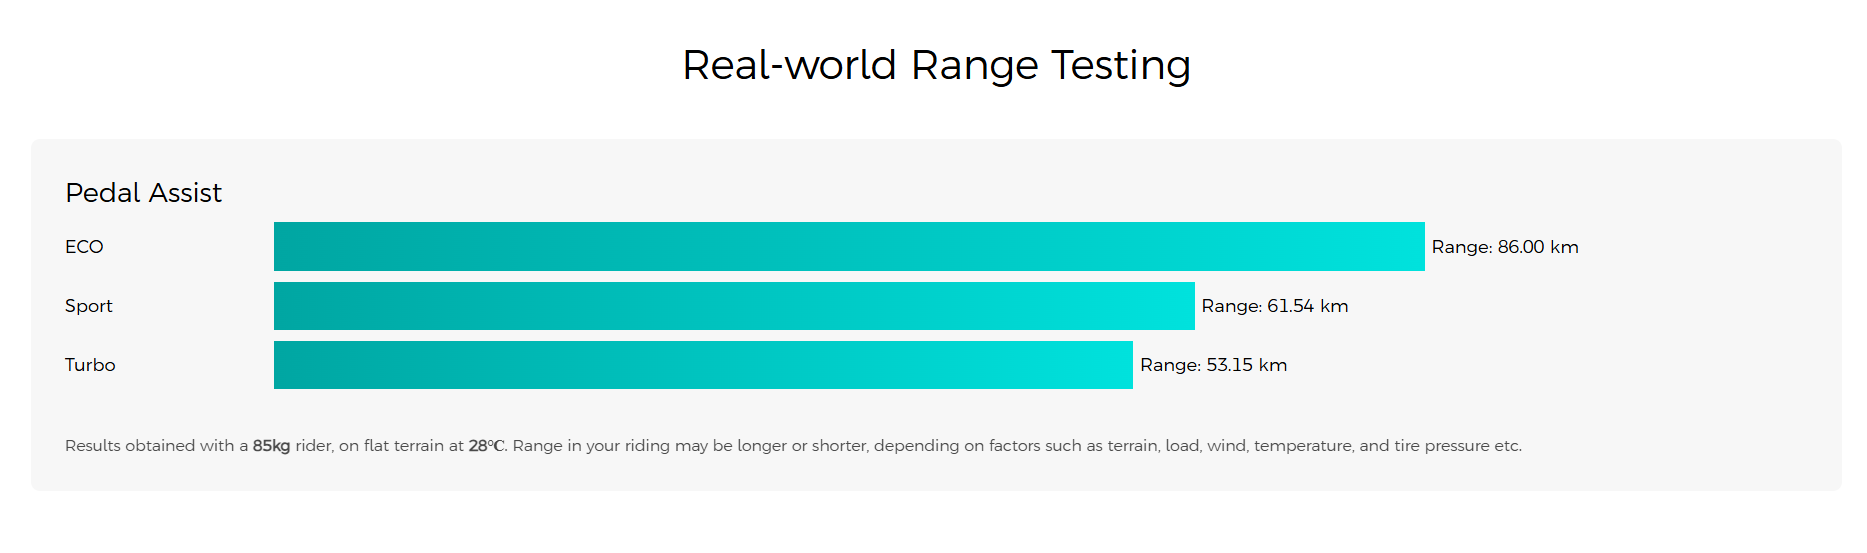Click the ECO mode label
This screenshot has width=1867, height=553.
point(84,247)
